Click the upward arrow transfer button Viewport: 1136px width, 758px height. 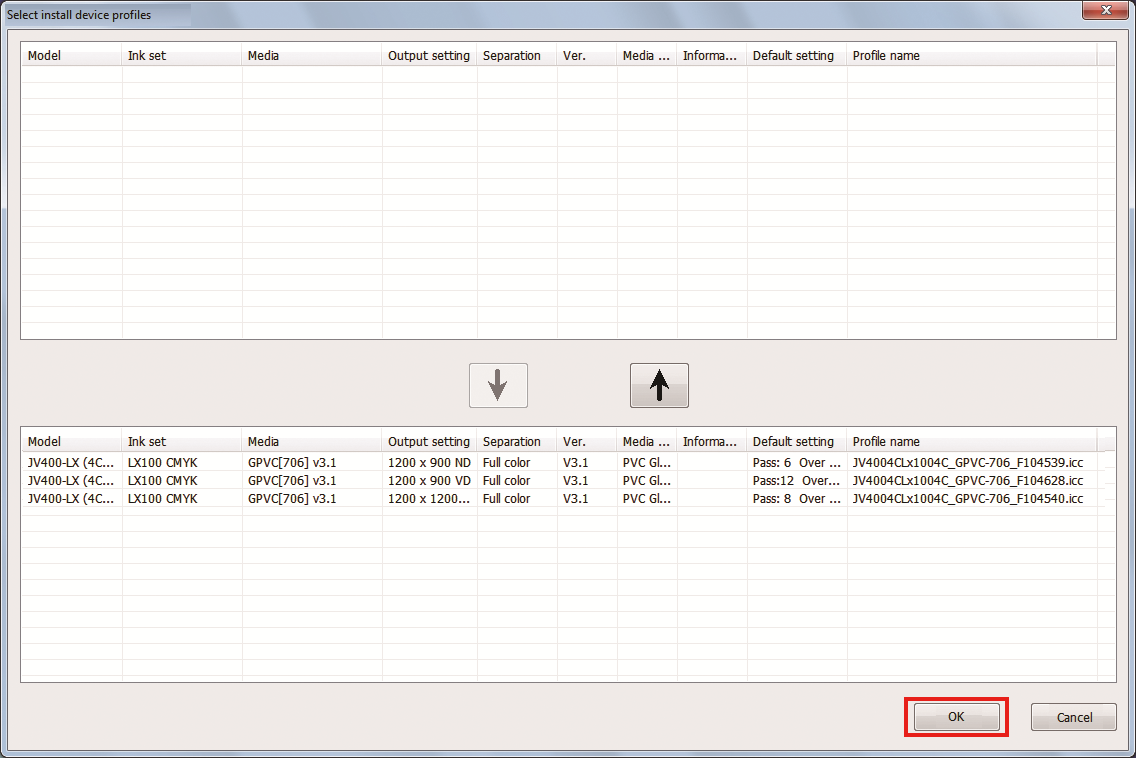pyautogui.click(x=658, y=385)
